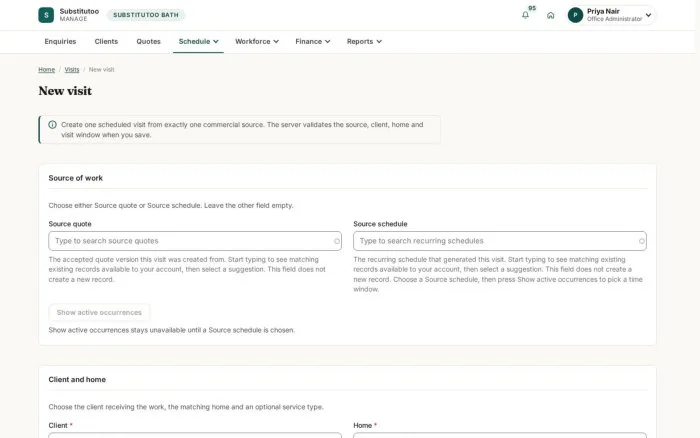700x438 pixels.
Task: Click the Client input field
Action: point(195,435)
